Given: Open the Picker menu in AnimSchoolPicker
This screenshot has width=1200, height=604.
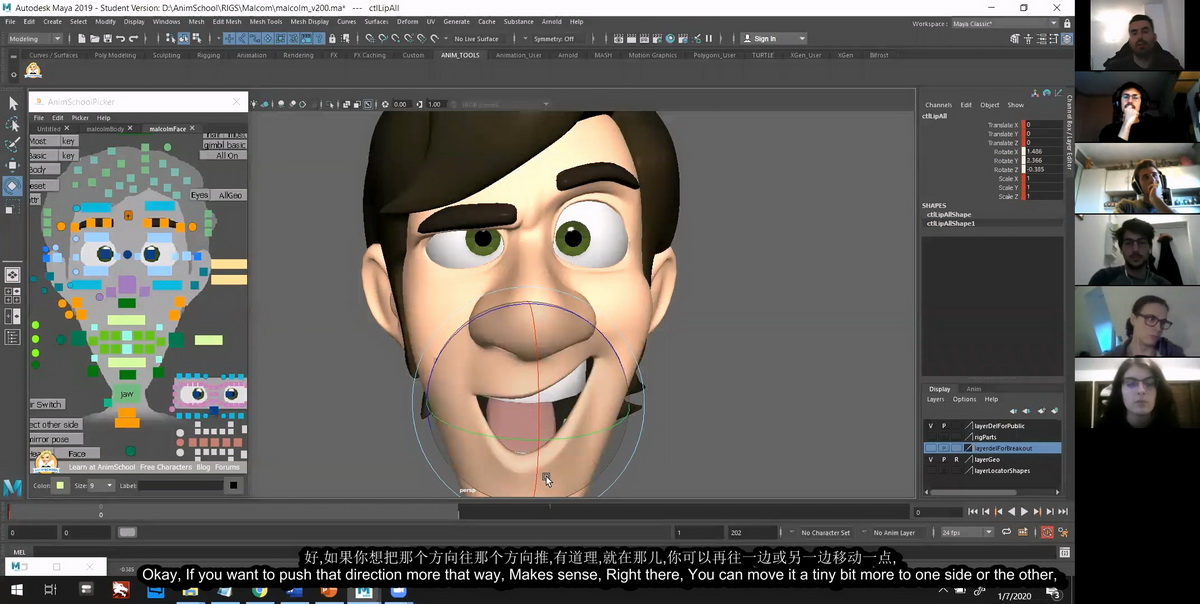Looking at the screenshot, I should tap(80, 118).
